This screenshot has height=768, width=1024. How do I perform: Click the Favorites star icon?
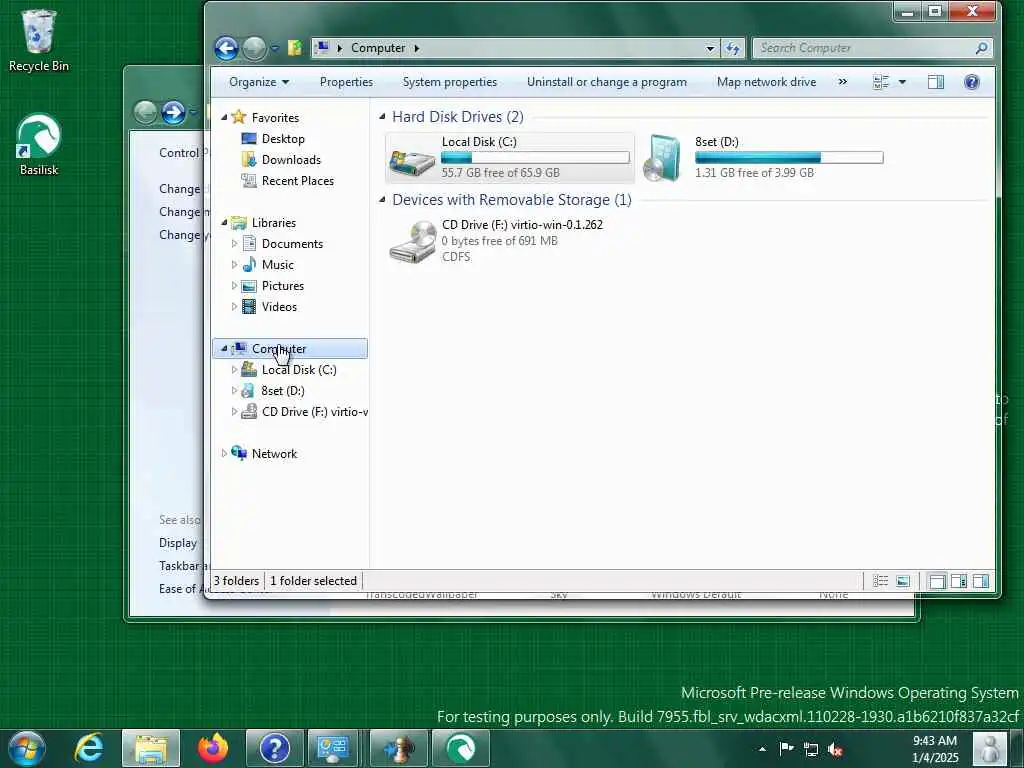tap(239, 118)
